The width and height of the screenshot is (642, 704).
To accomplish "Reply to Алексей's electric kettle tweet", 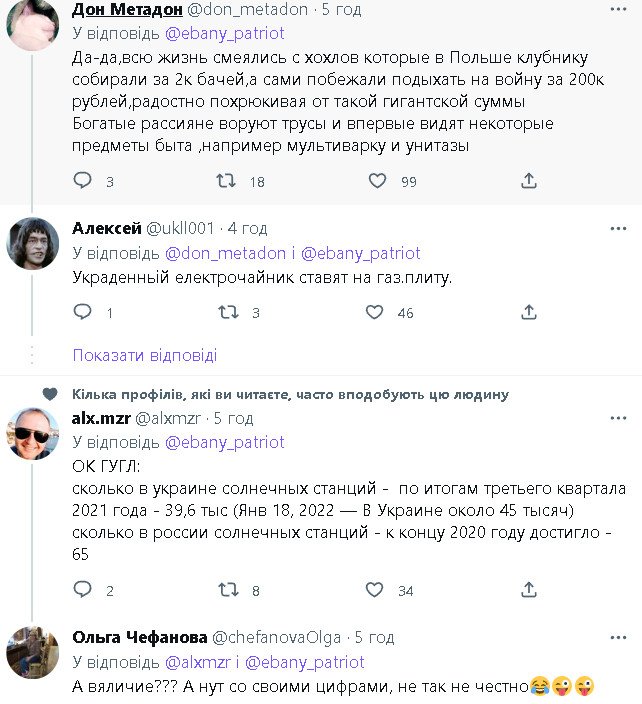I will (83, 312).
